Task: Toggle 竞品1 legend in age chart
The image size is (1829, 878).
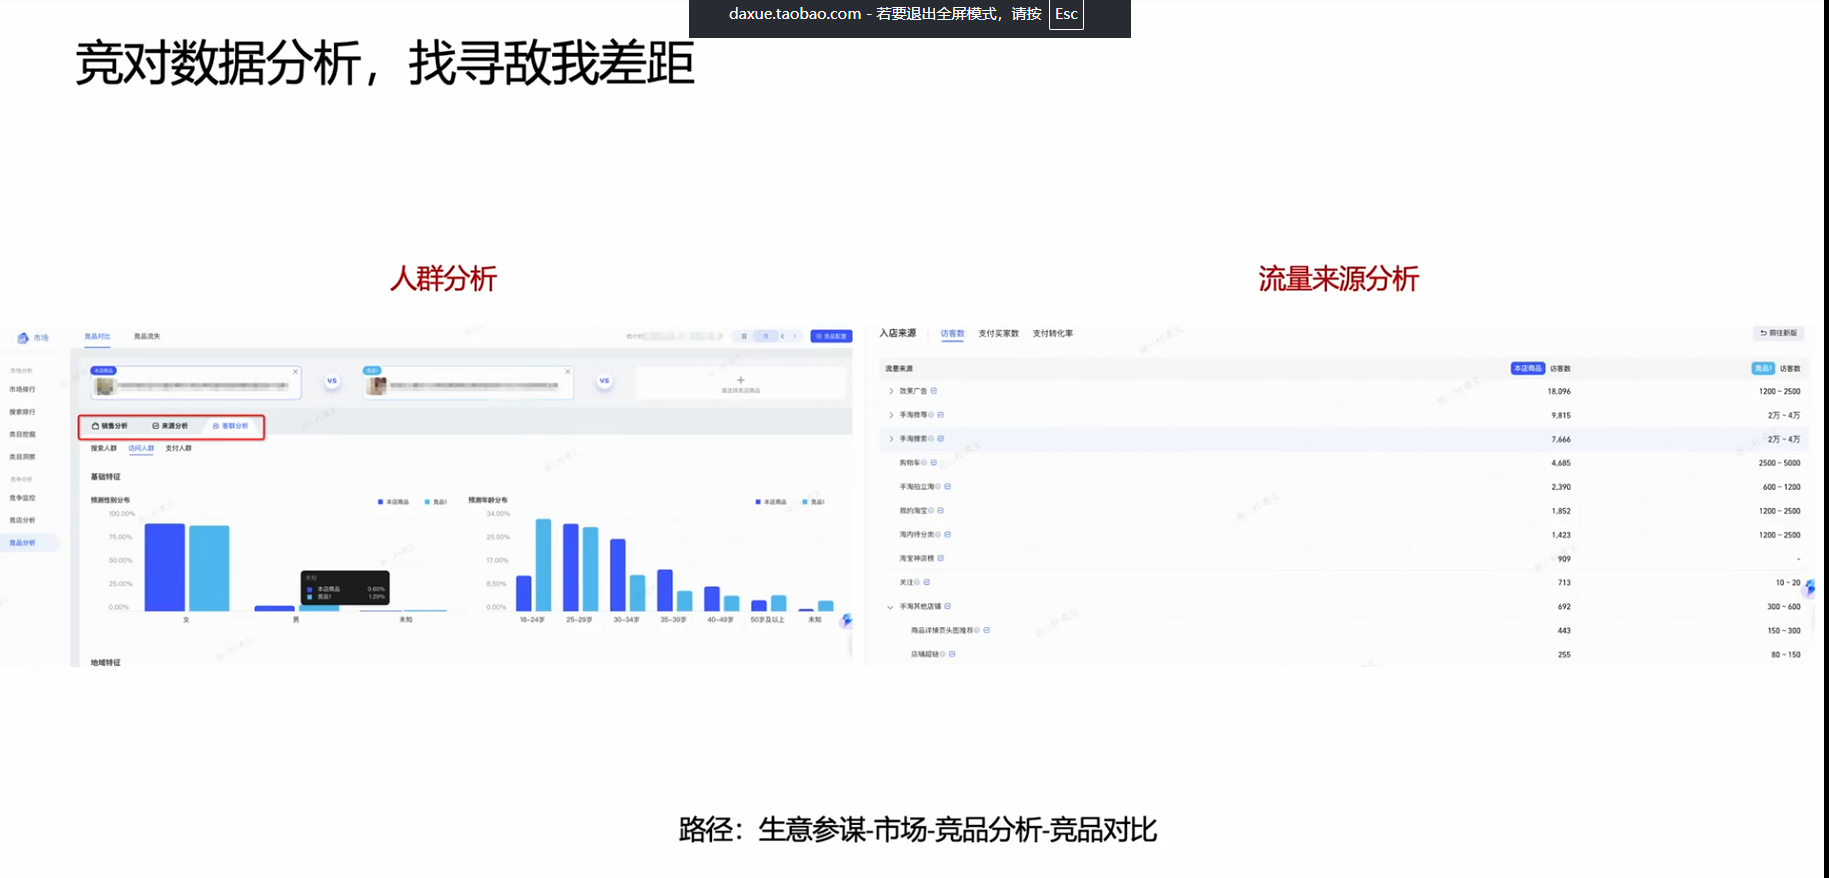Action: click(x=814, y=502)
